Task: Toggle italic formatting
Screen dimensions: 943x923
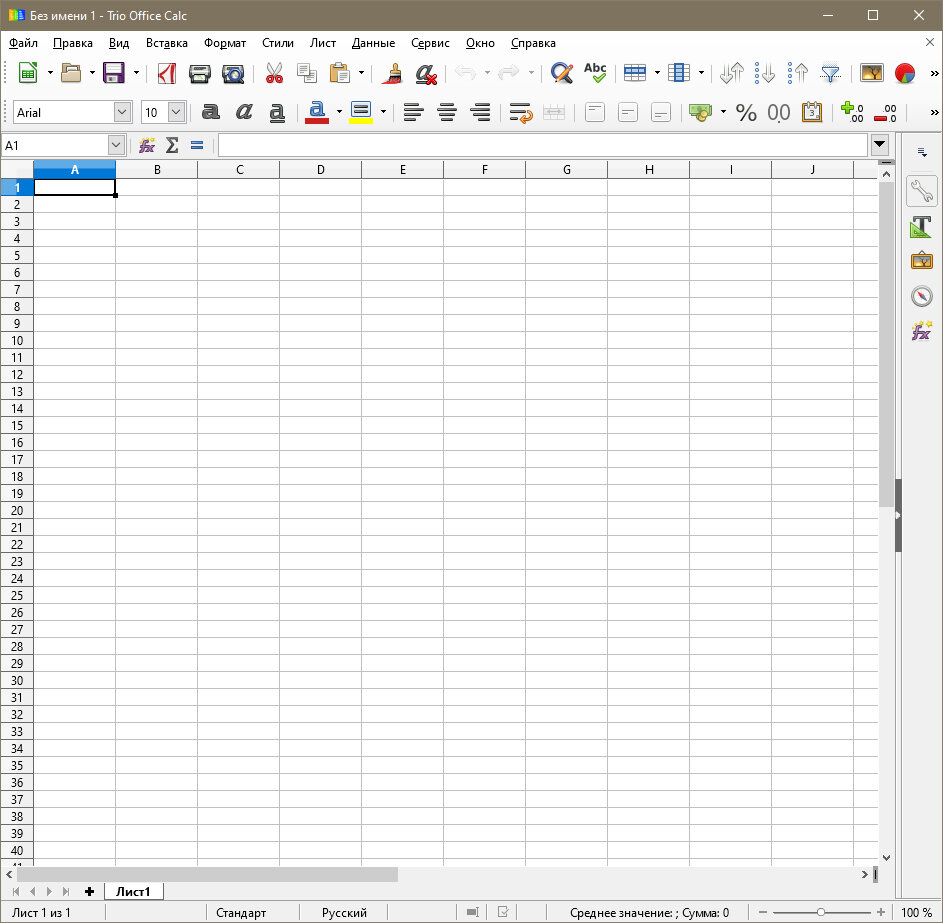Action: click(243, 112)
